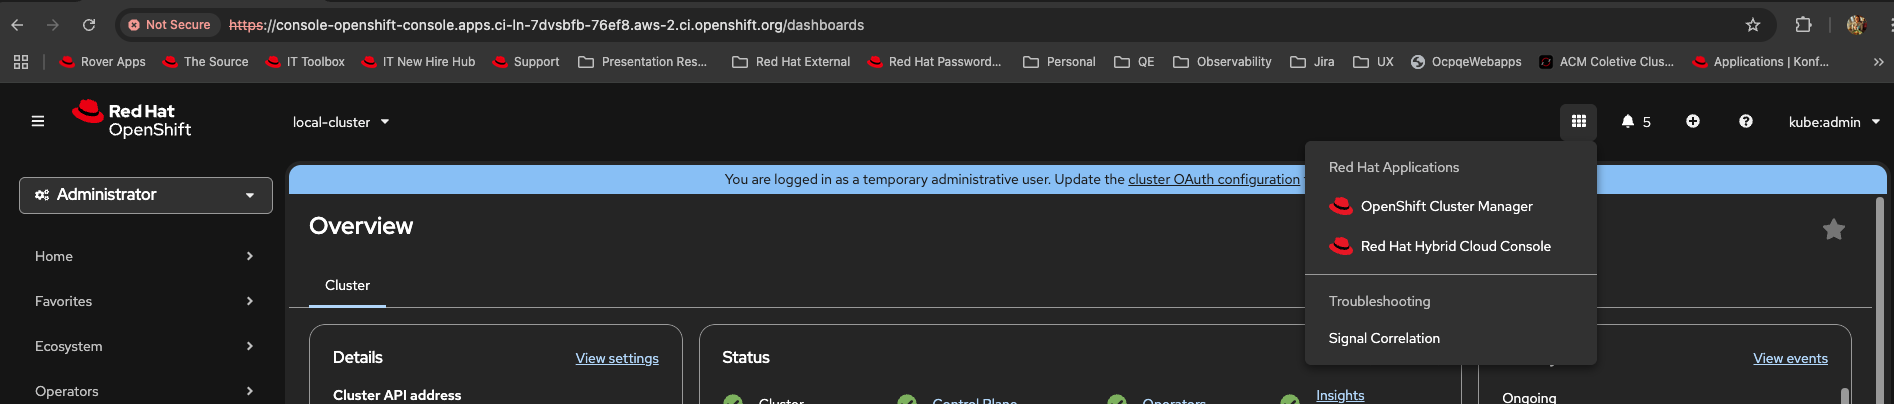The width and height of the screenshot is (1894, 404).
Task: Add Overview page to favorites star
Action: (1833, 230)
